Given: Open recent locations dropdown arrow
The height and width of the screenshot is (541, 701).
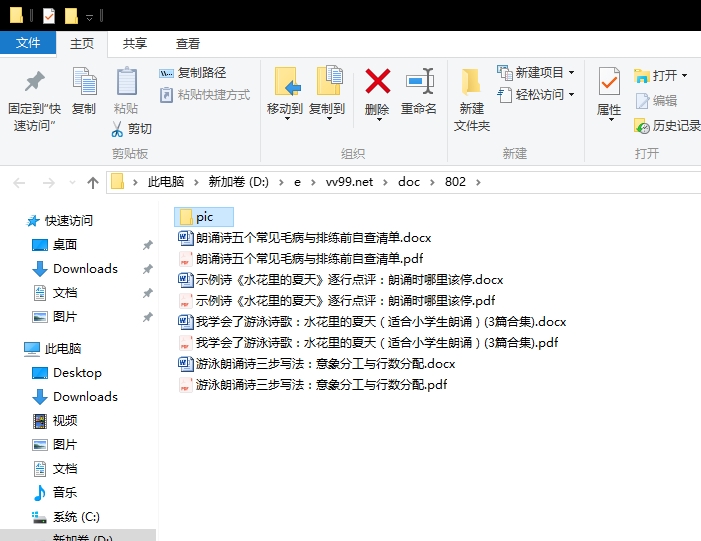Looking at the screenshot, I should 72,182.
